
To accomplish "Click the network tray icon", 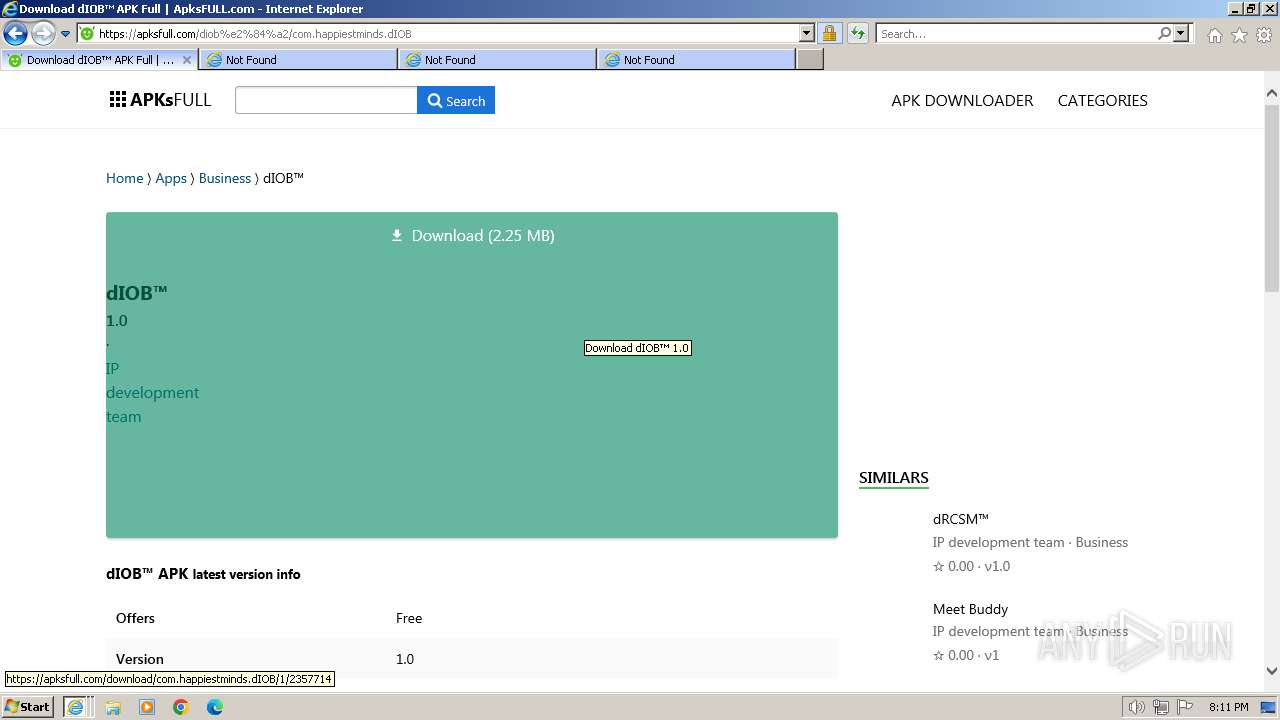I will [x=1161, y=707].
